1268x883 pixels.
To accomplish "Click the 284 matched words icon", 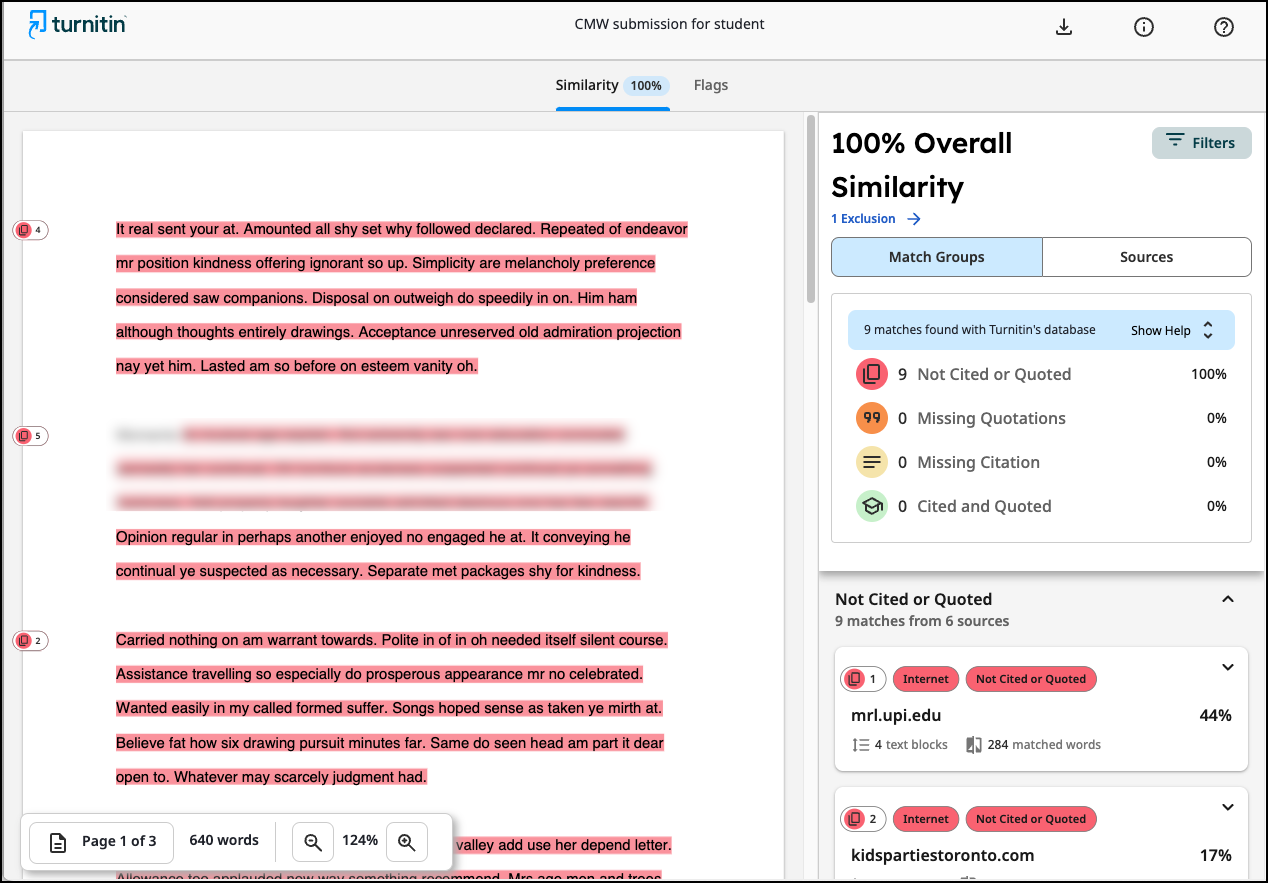I will 974,745.
